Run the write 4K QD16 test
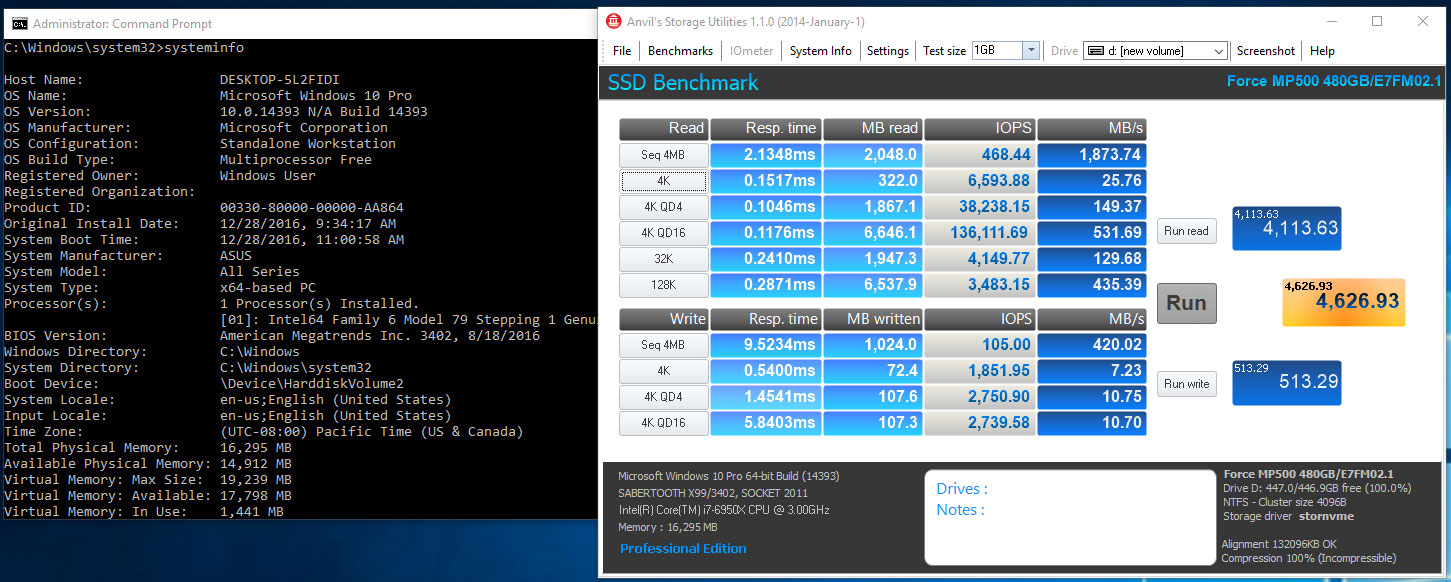 (x=664, y=423)
